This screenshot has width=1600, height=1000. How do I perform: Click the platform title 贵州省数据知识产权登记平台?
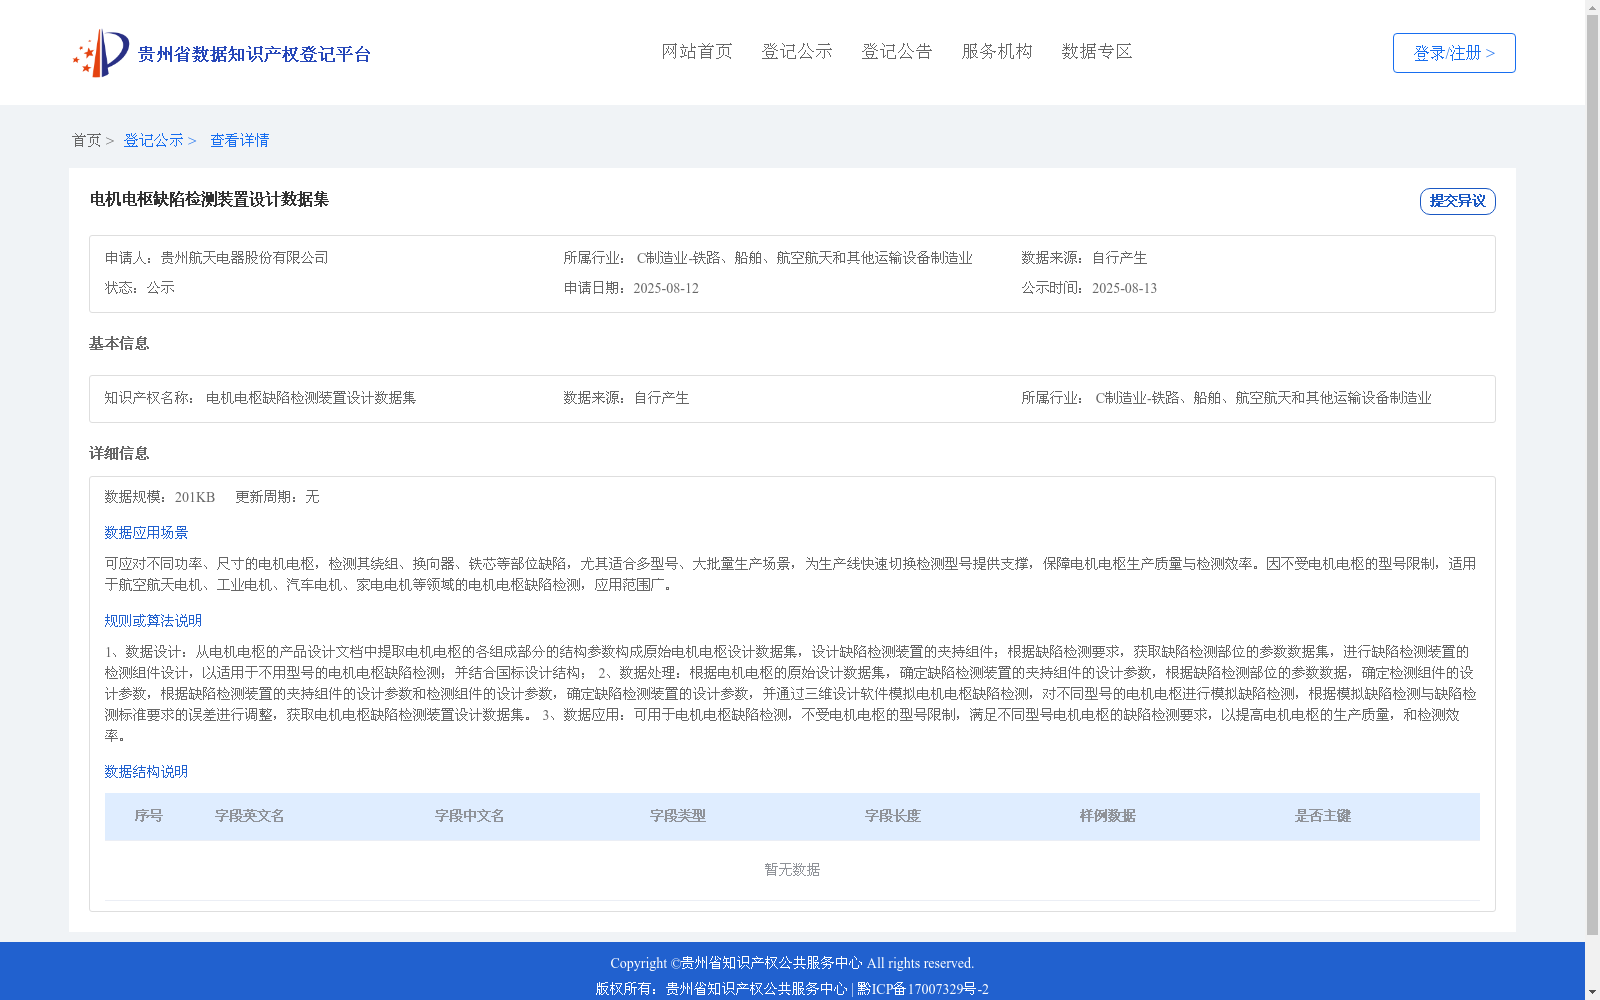coord(254,54)
